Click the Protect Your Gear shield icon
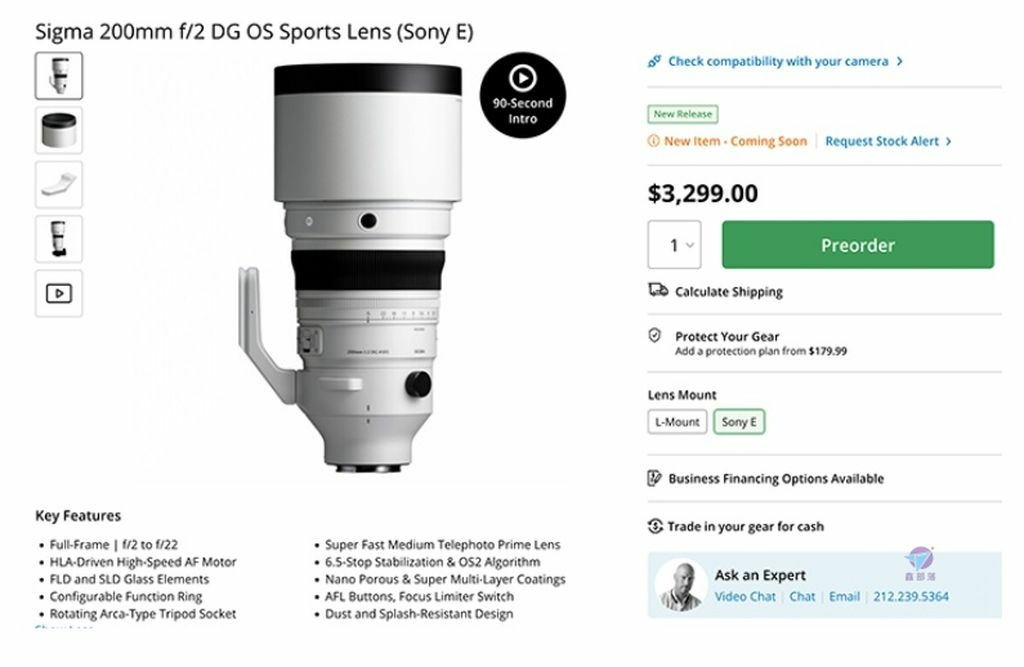This screenshot has height=667, width=1024. pos(655,336)
